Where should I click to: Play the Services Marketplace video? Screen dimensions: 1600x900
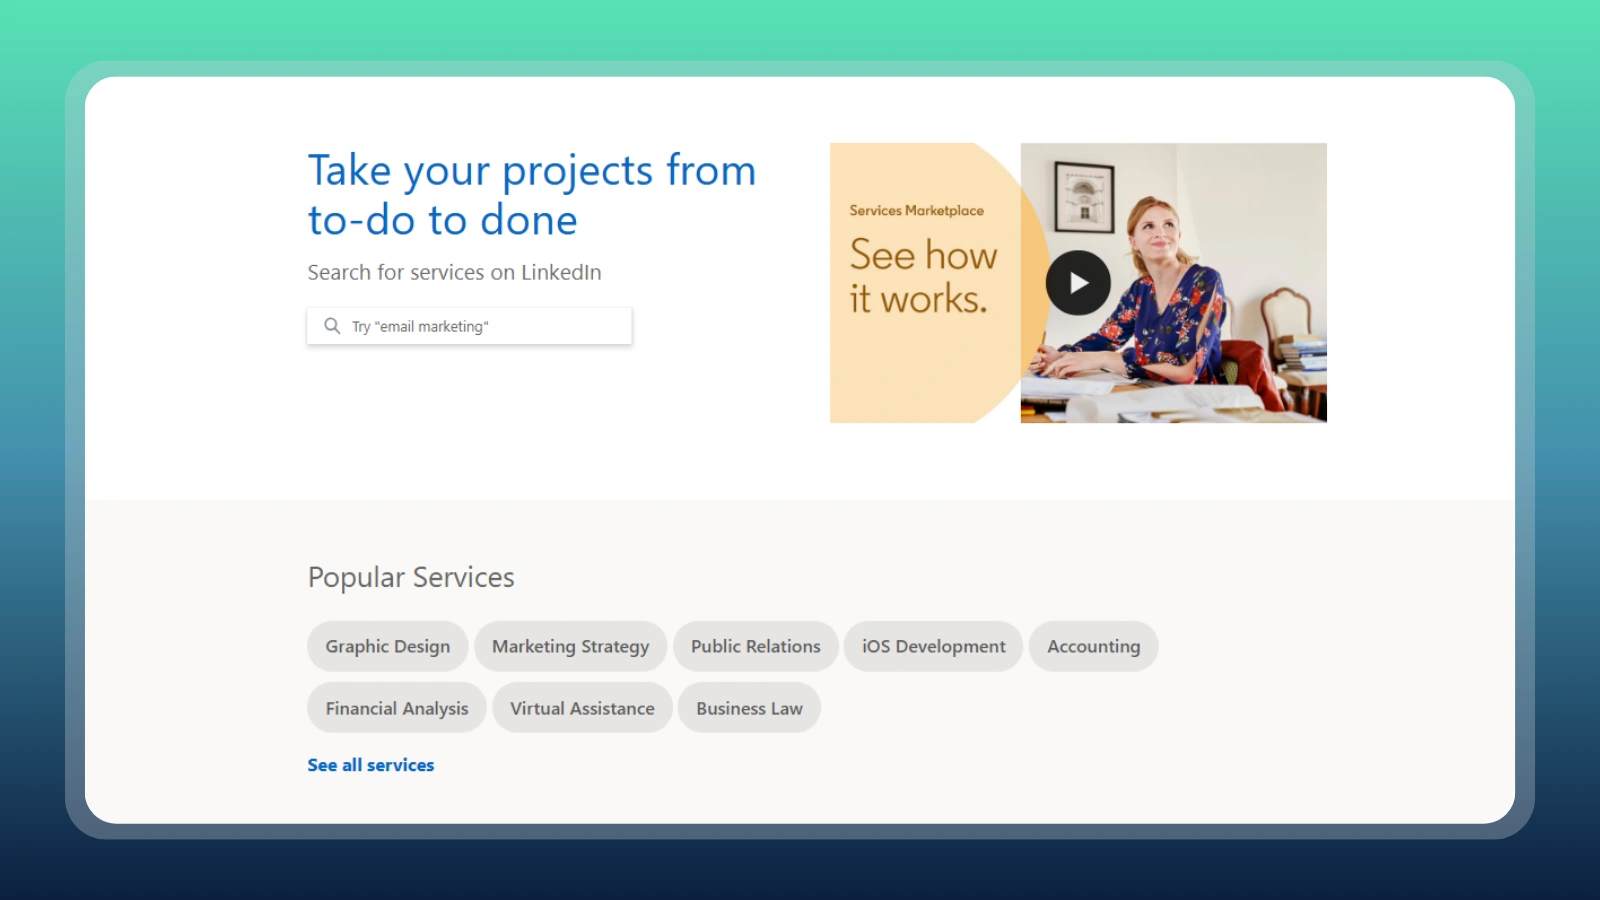[x=1078, y=283]
